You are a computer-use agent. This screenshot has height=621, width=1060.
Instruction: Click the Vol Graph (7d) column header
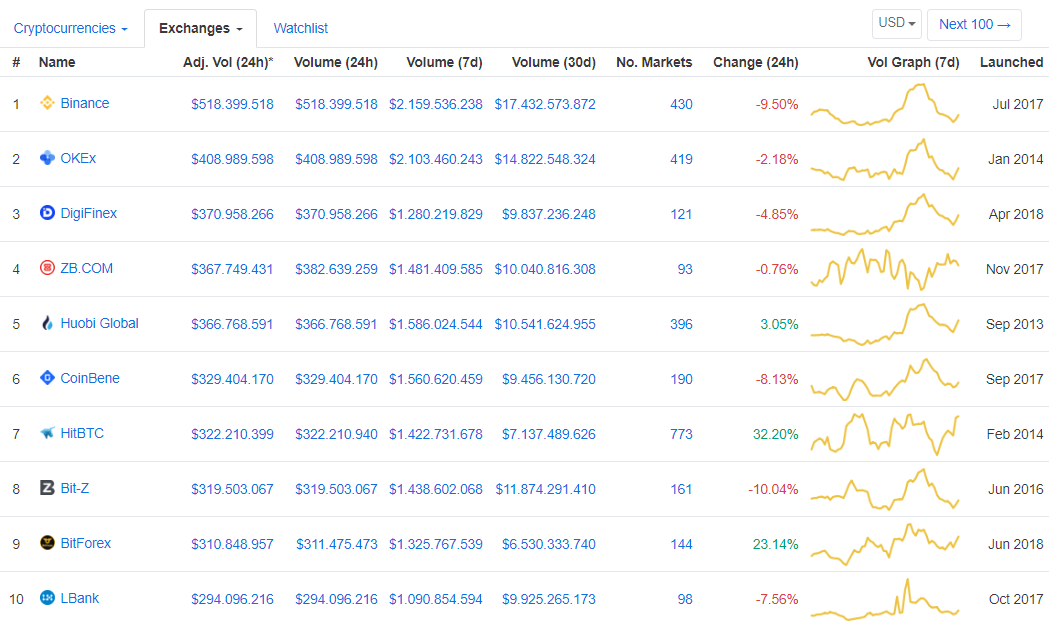913,62
